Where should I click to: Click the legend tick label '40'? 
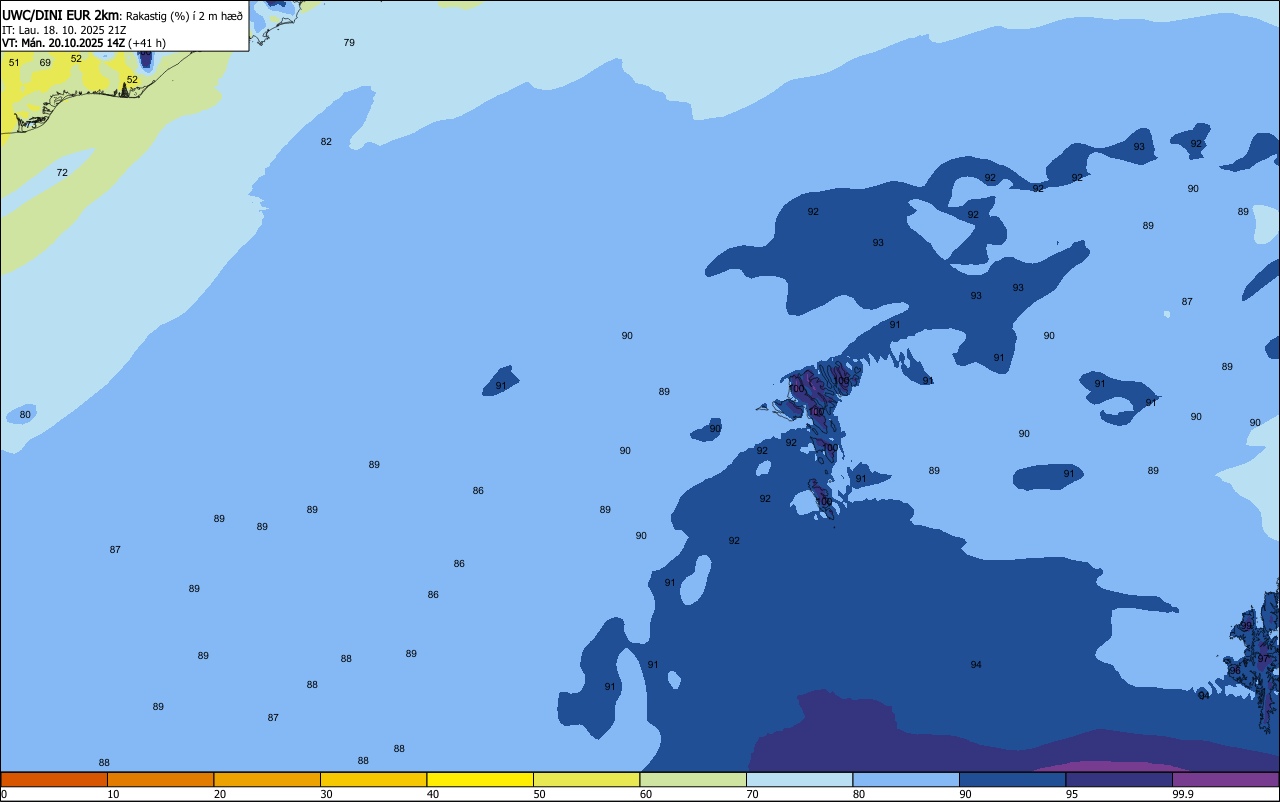[433, 794]
